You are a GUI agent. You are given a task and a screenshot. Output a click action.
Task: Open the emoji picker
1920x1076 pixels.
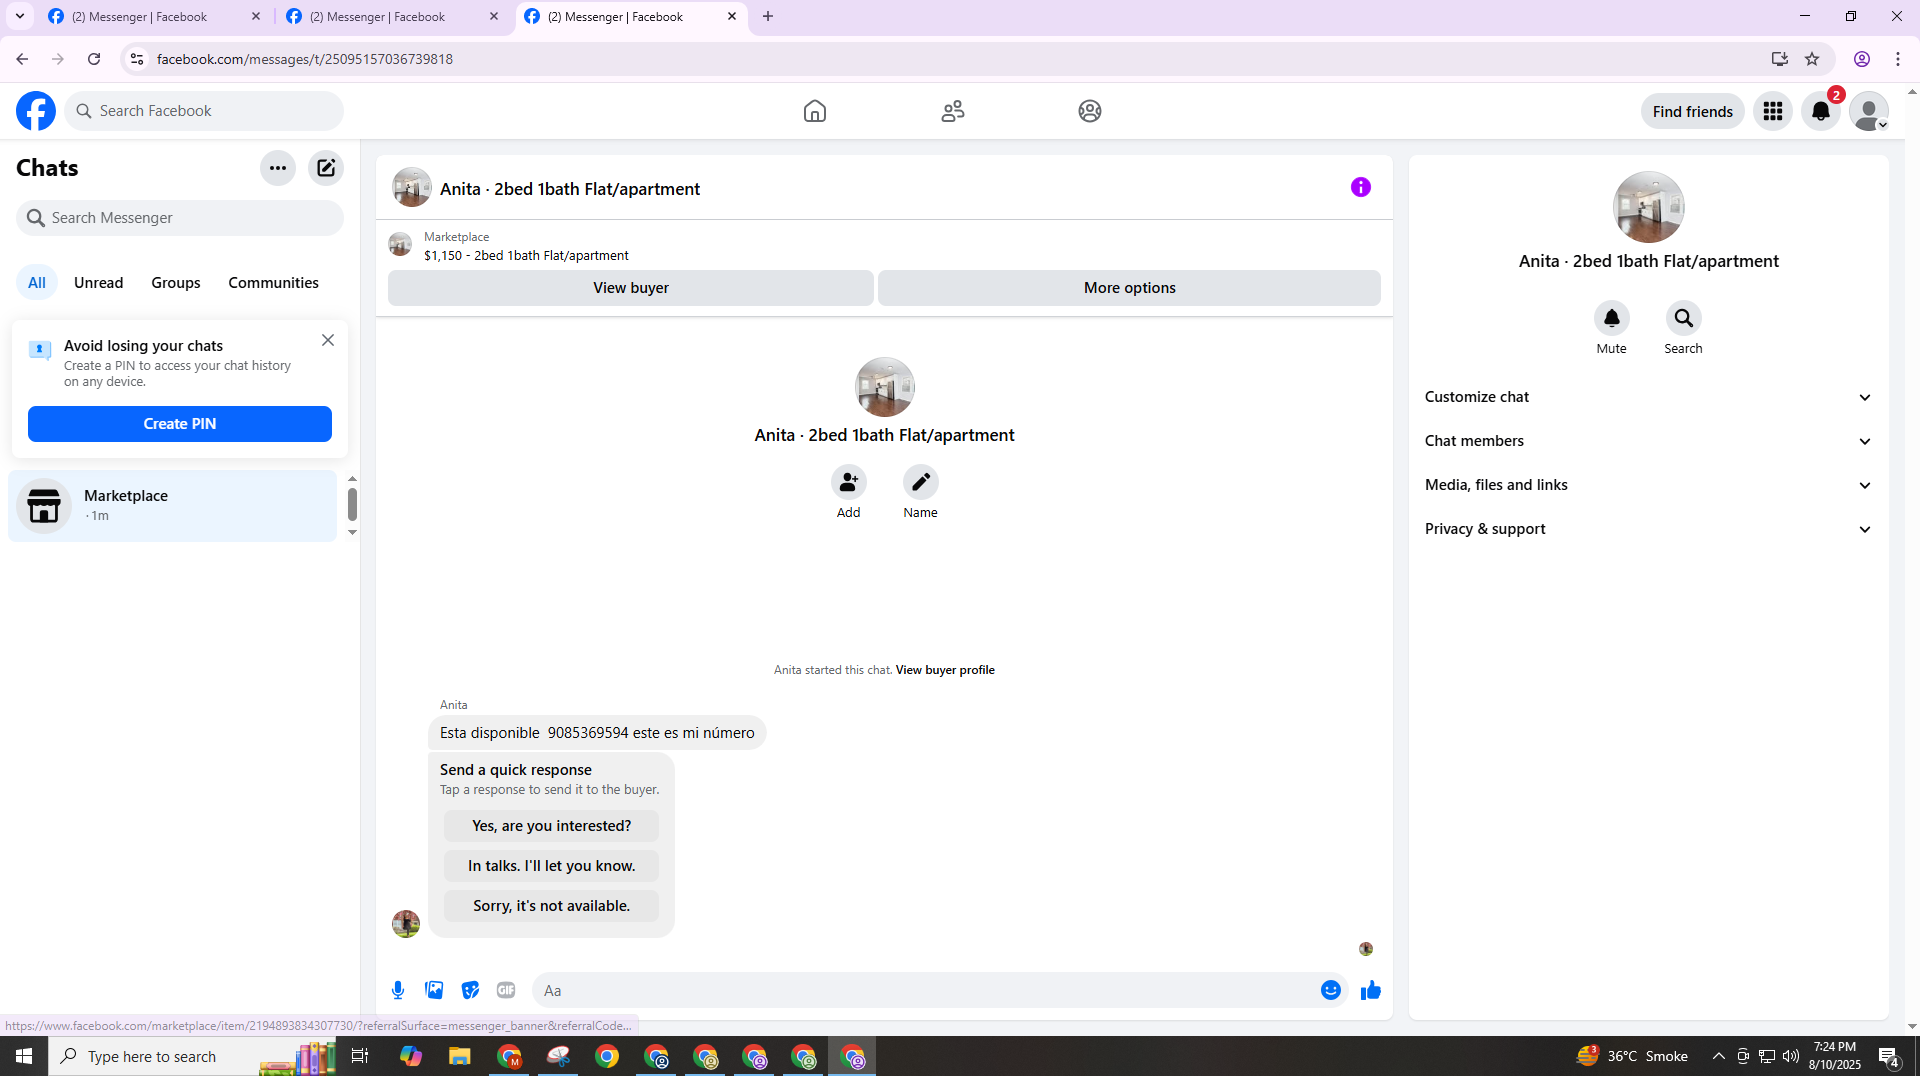tap(1330, 990)
